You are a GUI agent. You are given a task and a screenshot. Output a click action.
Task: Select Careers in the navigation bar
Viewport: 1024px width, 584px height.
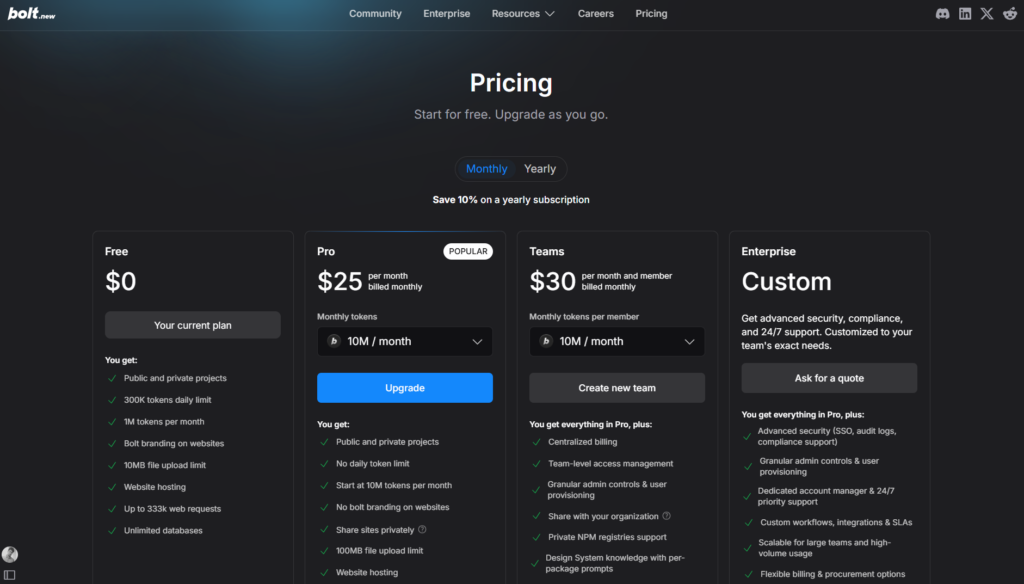point(595,13)
